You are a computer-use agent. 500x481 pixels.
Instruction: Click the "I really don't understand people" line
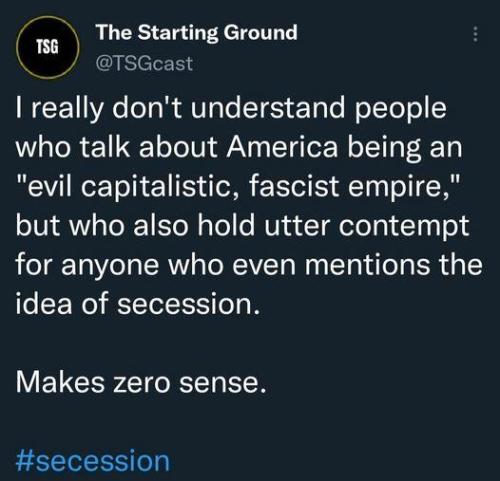point(231,108)
